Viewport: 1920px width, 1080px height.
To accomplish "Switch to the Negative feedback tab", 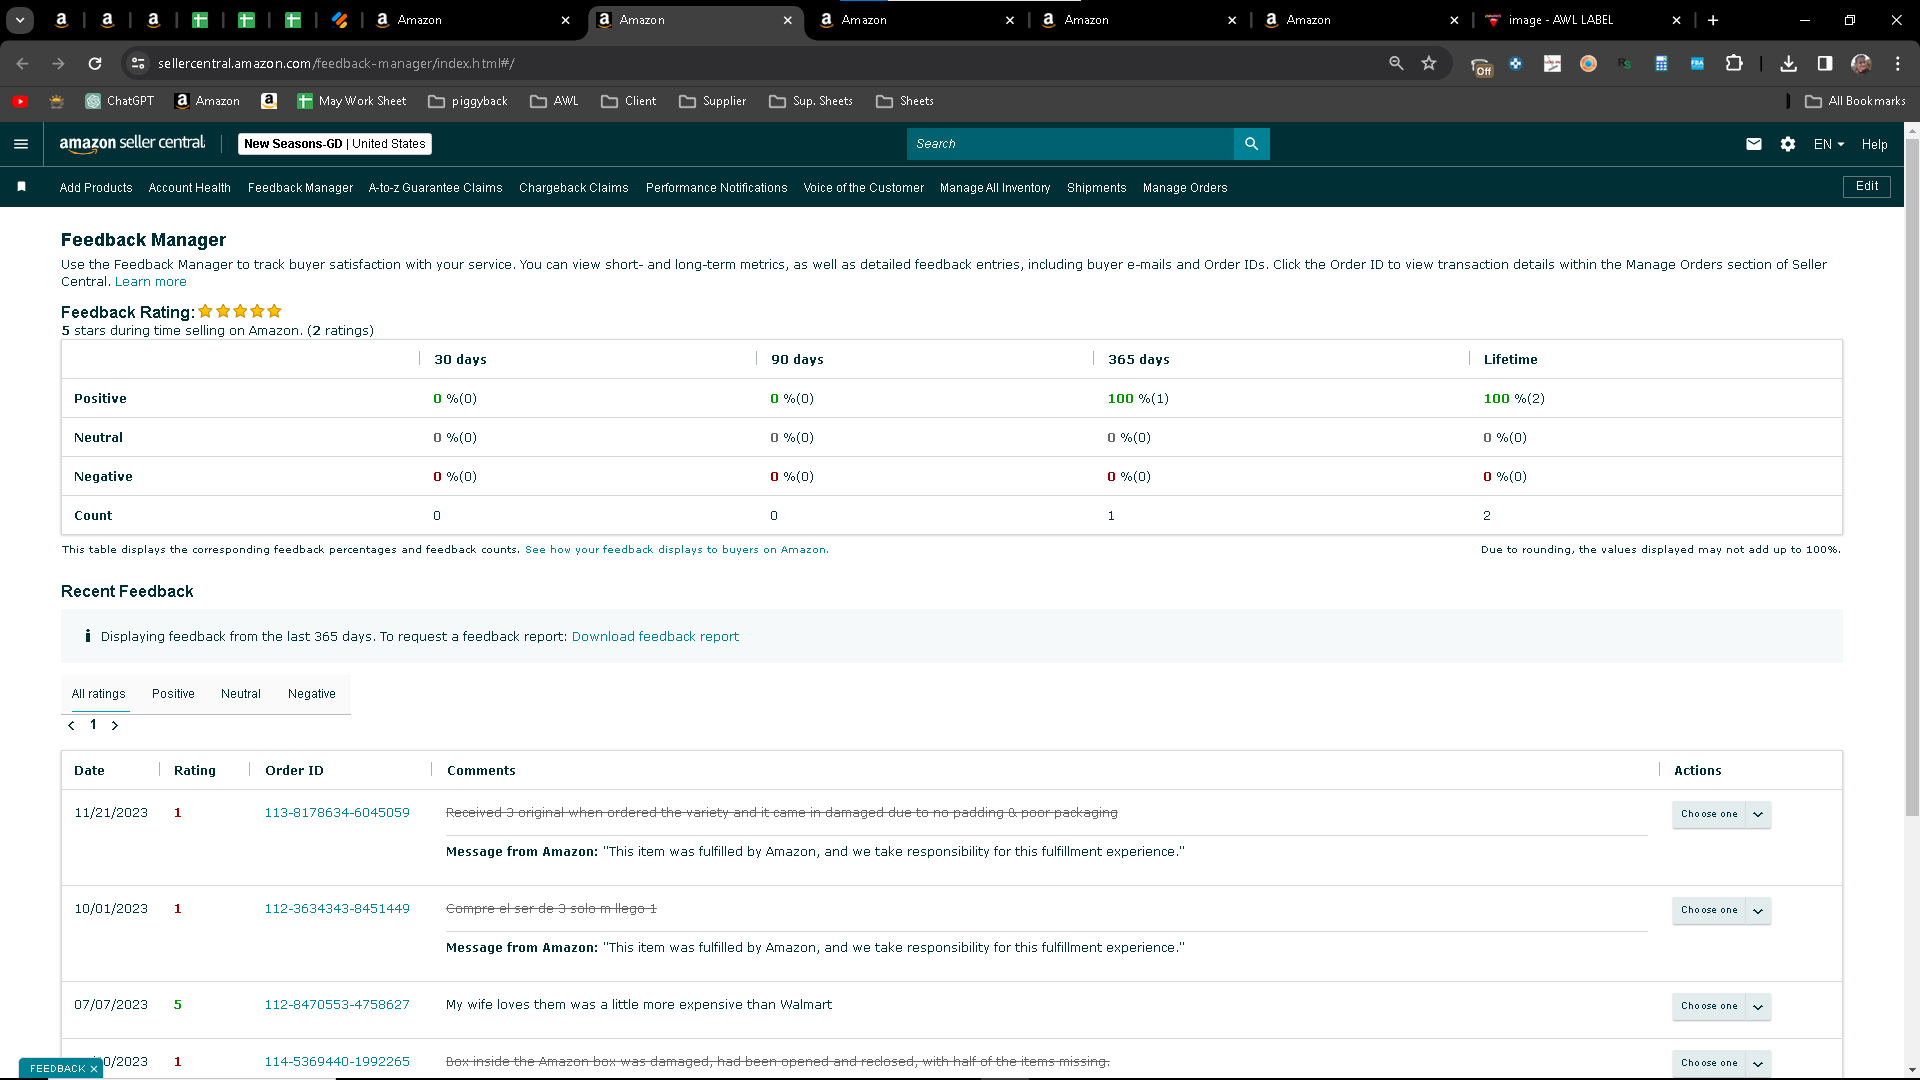I will [x=312, y=694].
